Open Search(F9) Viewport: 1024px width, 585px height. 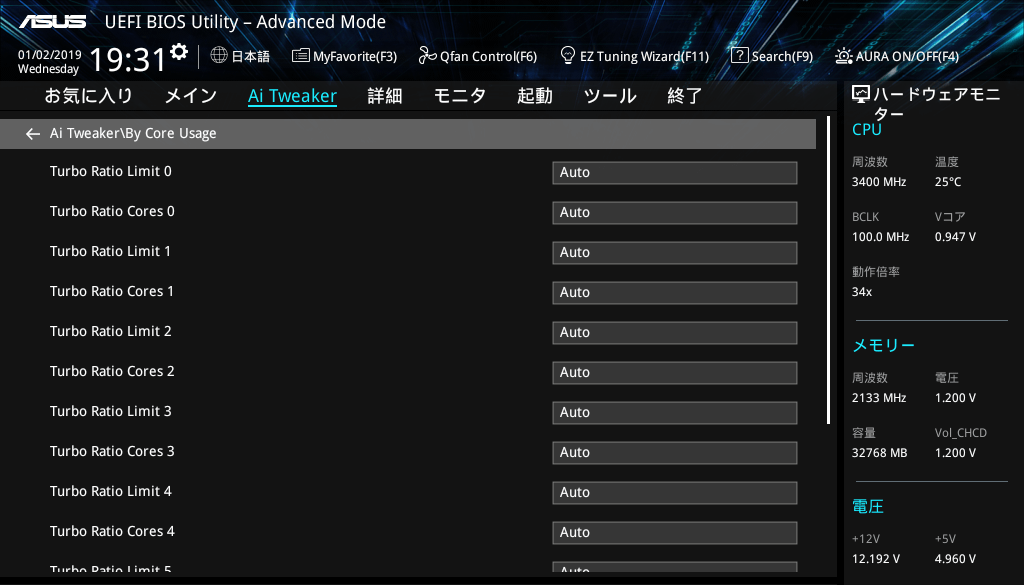(782, 56)
